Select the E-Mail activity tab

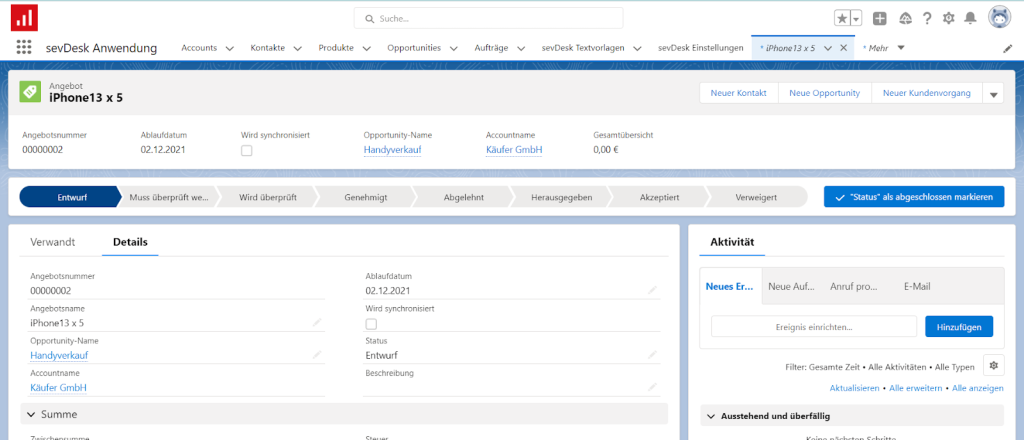[917, 286]
